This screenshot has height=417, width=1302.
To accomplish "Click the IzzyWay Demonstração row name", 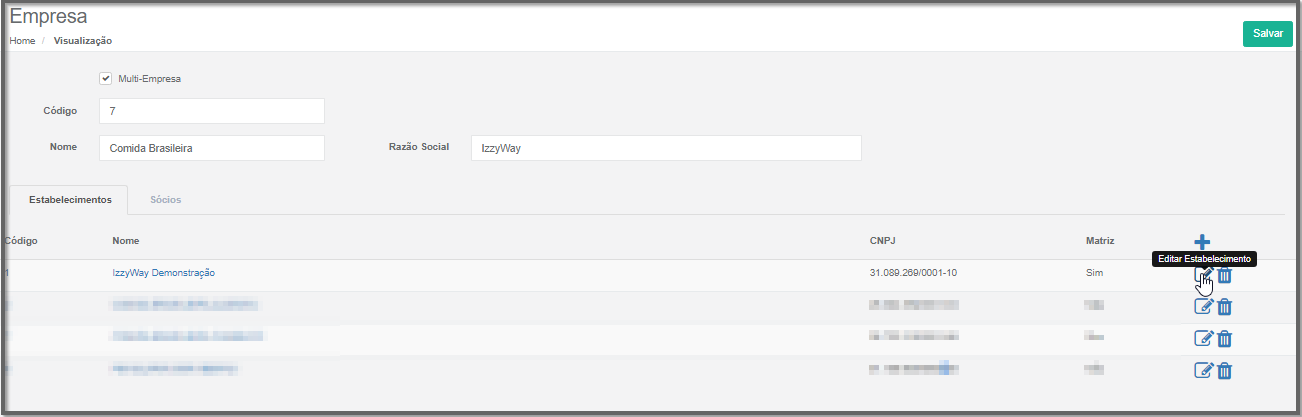I will (x=164, y=272).
